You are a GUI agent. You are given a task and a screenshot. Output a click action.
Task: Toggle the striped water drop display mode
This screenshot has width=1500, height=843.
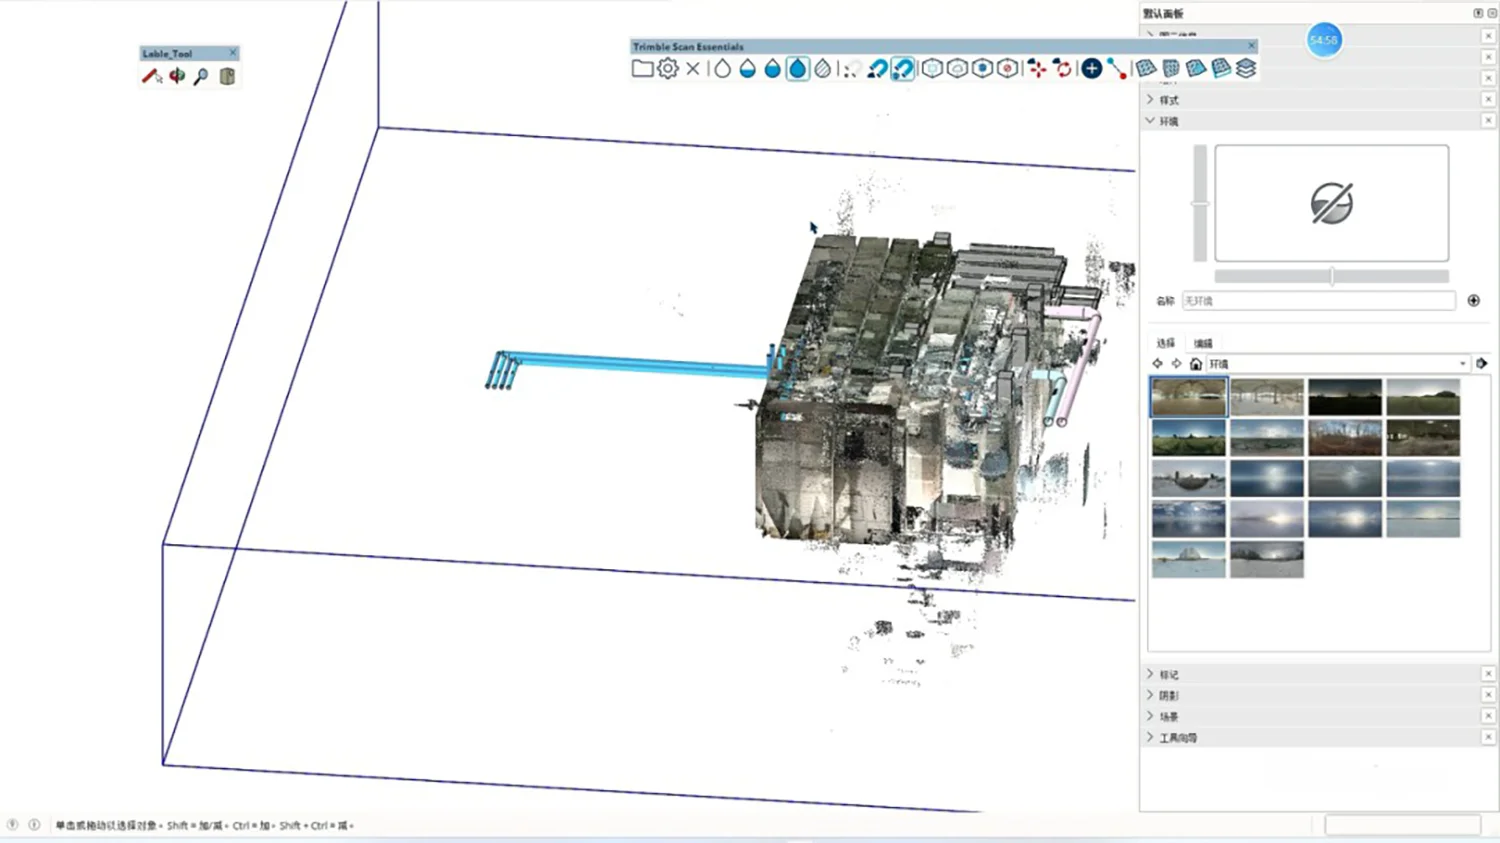(x=822, y=68)
